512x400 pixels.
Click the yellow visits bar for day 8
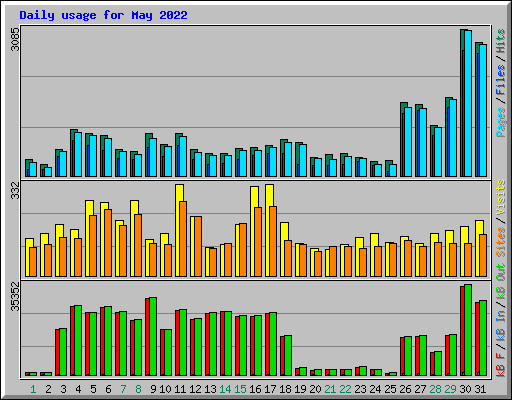pos(134,238)
